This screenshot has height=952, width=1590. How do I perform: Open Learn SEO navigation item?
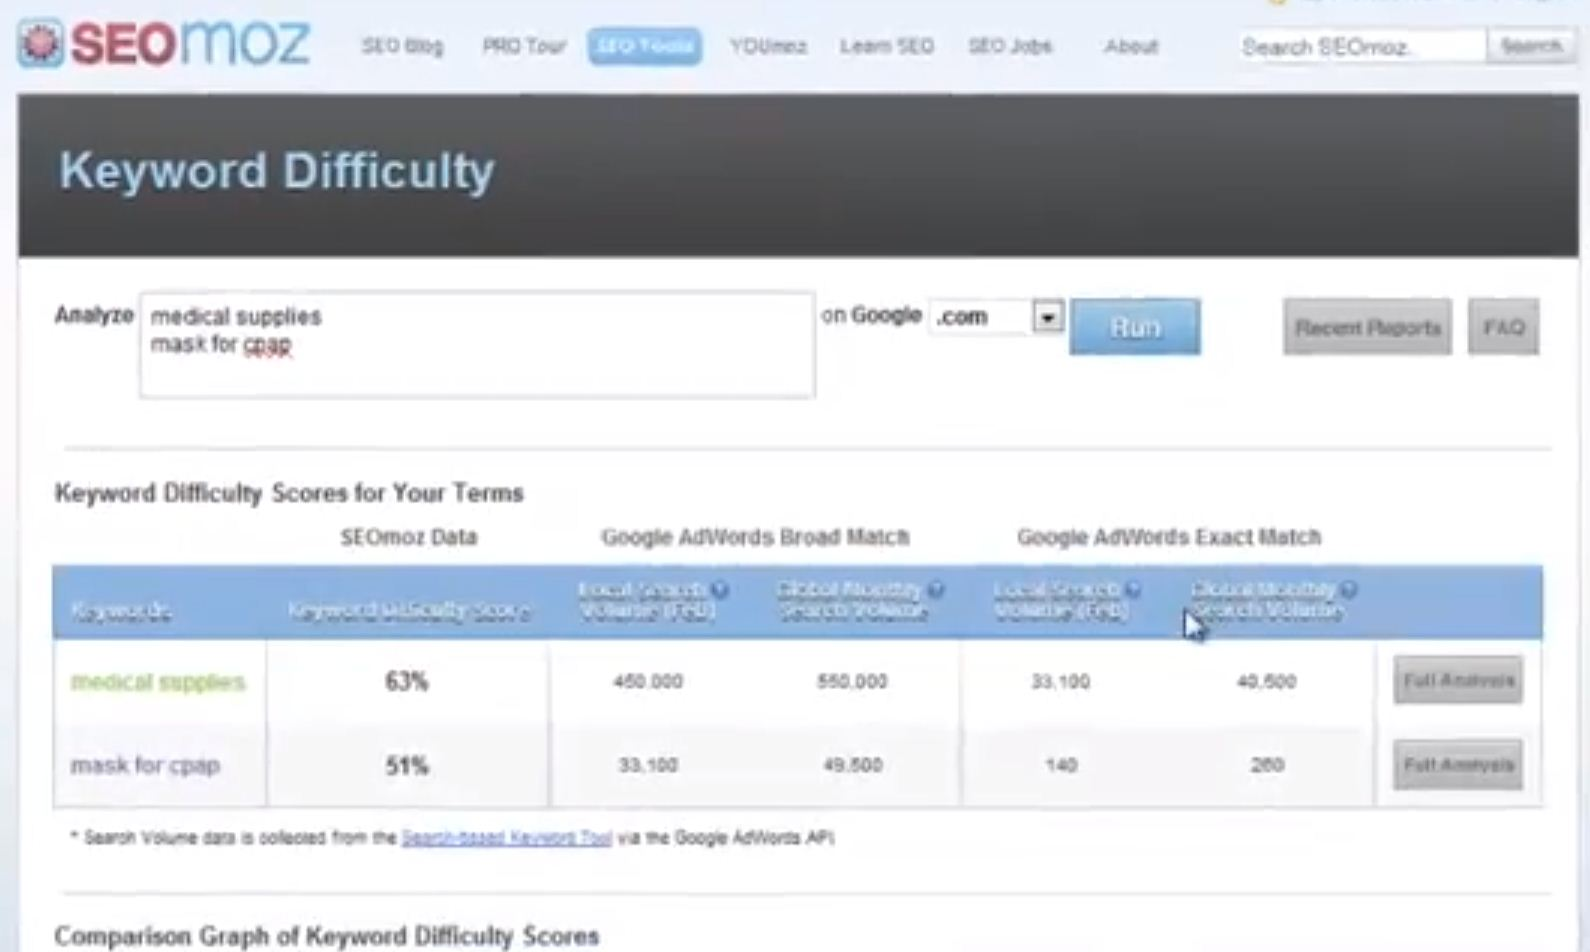pos(887,46)
